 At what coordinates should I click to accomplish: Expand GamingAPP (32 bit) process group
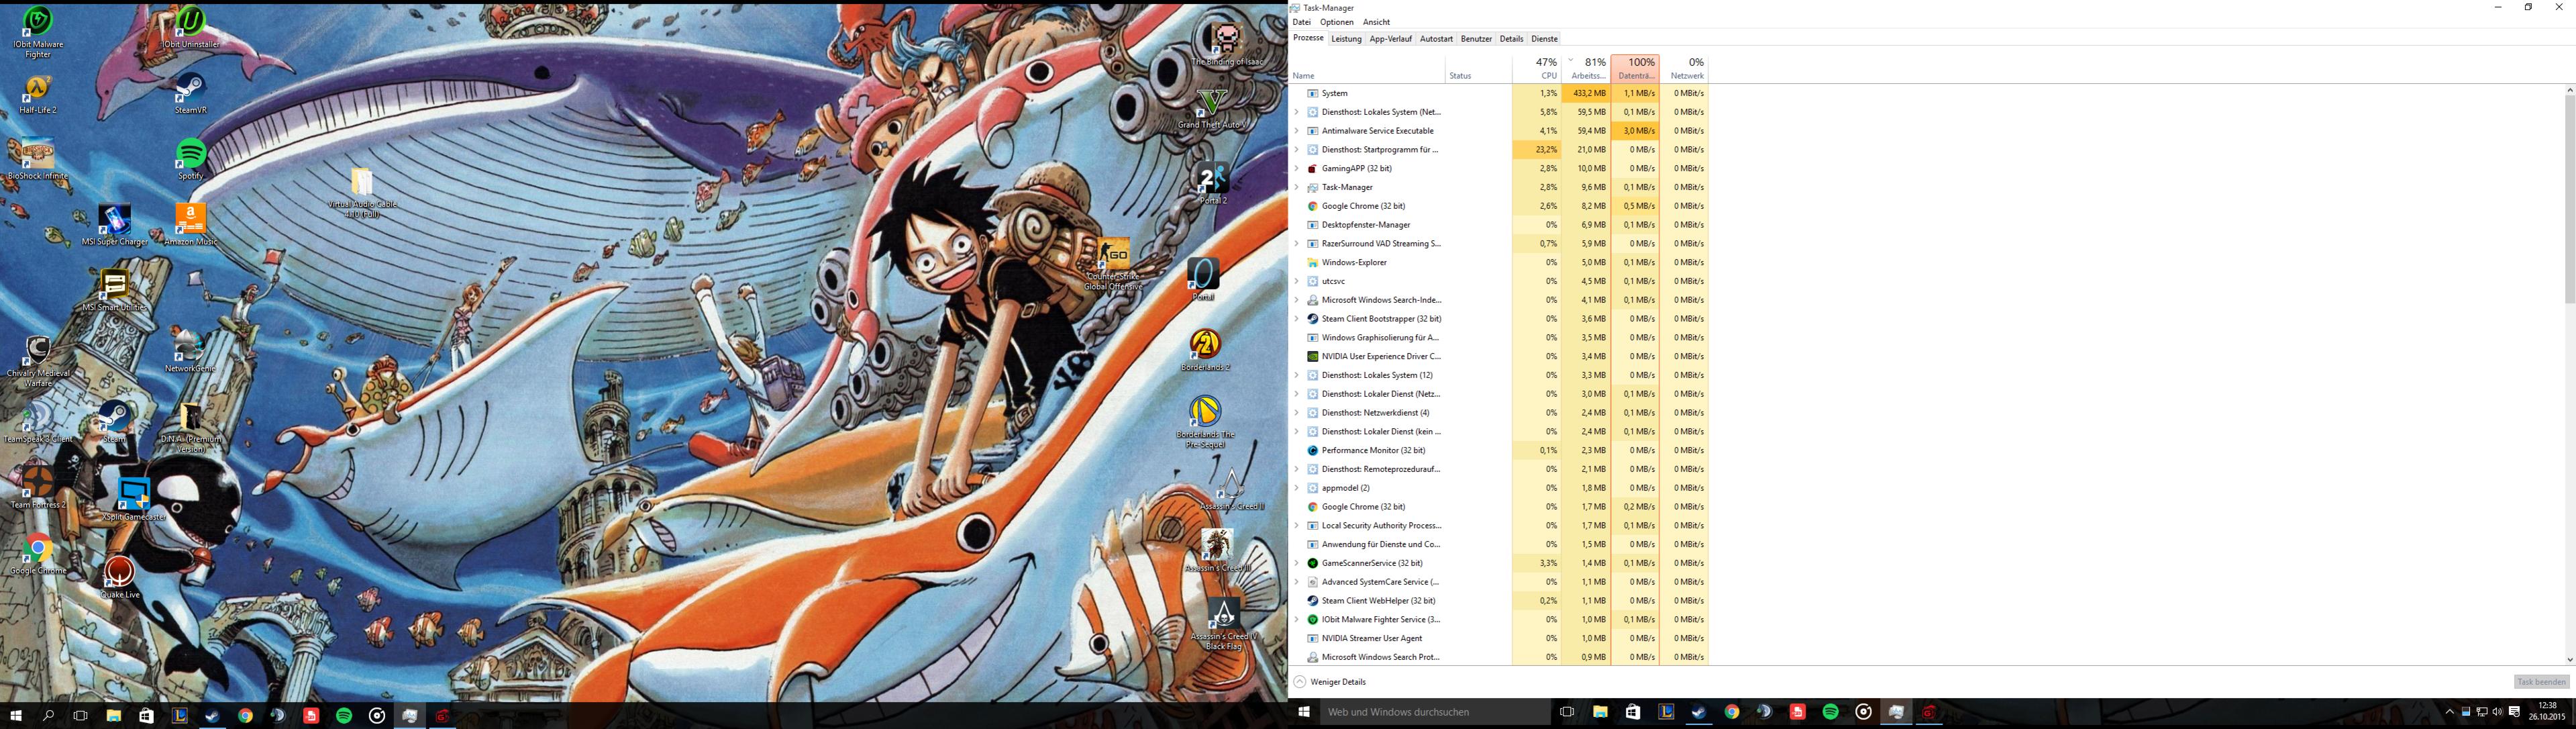(1296, 168)
